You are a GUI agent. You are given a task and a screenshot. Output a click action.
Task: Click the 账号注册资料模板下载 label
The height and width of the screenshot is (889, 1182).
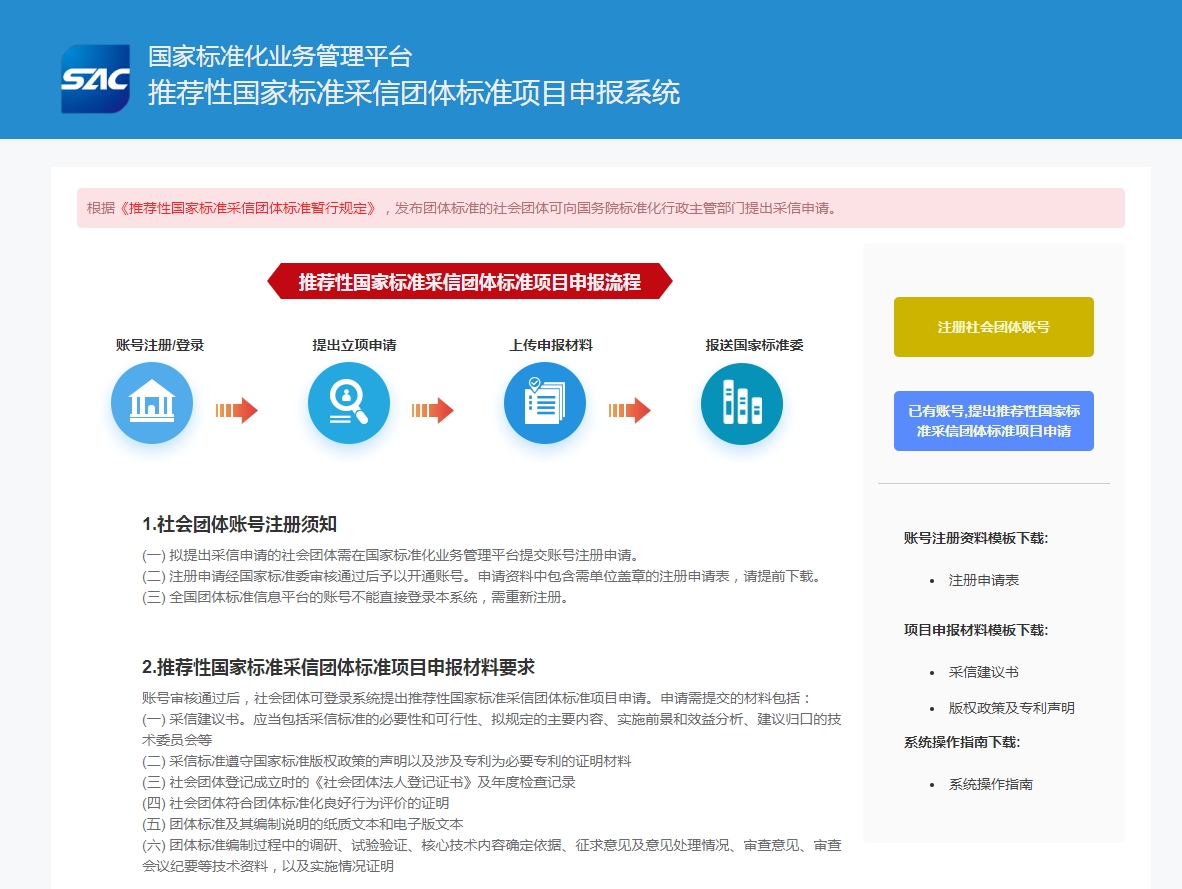coord(976,538)
